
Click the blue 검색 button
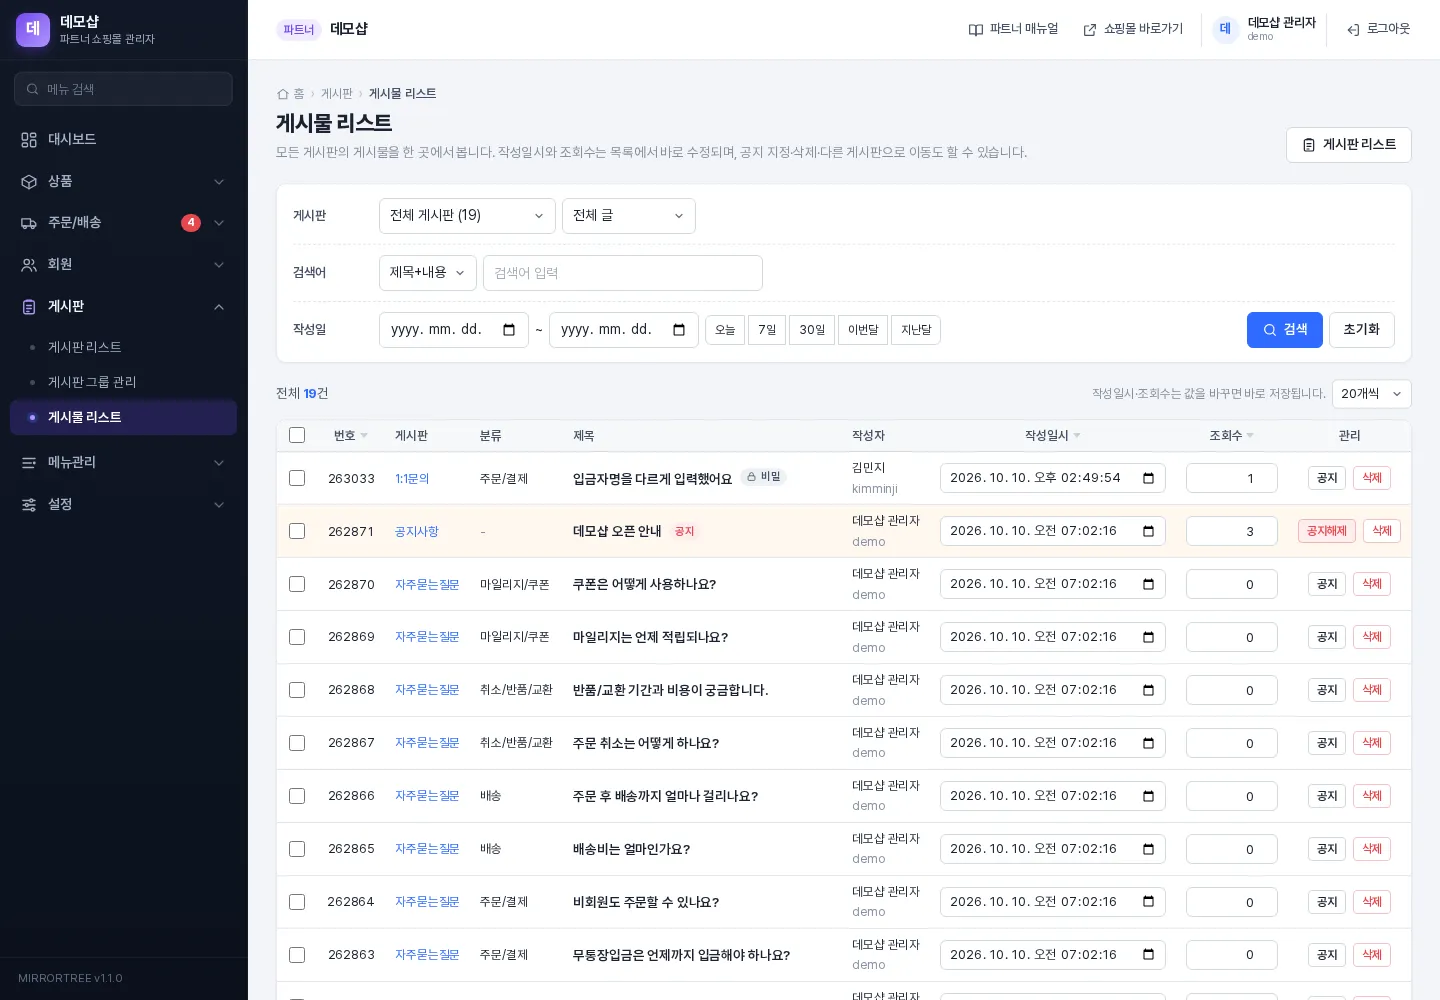point(1285,330)
